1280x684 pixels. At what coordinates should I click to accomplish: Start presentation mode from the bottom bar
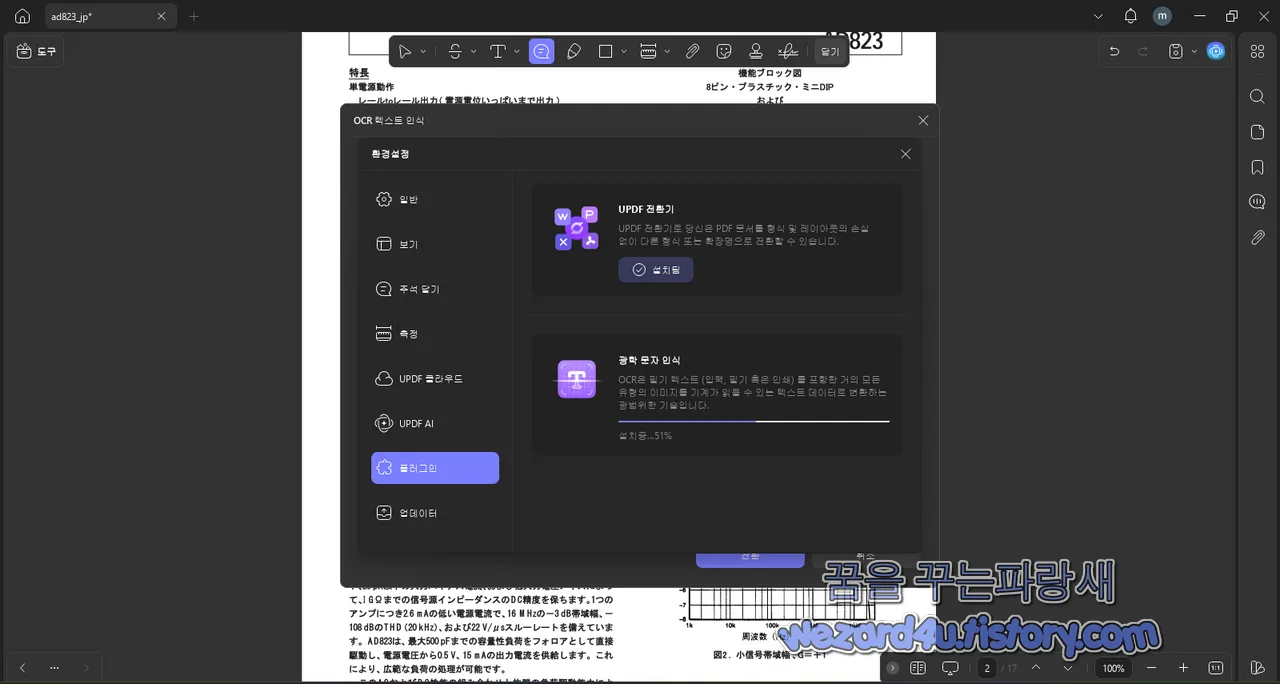[950, 667]
